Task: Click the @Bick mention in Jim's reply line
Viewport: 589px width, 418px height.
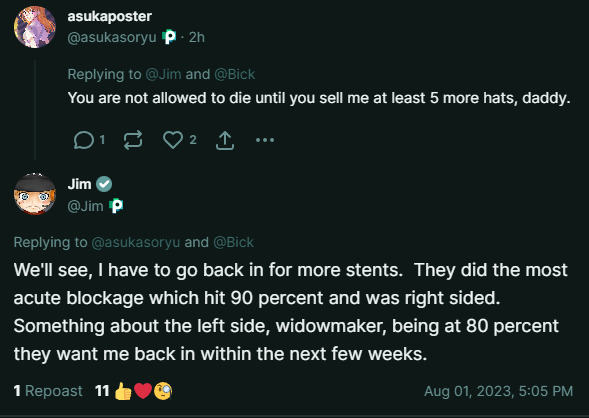Action: 234,242
